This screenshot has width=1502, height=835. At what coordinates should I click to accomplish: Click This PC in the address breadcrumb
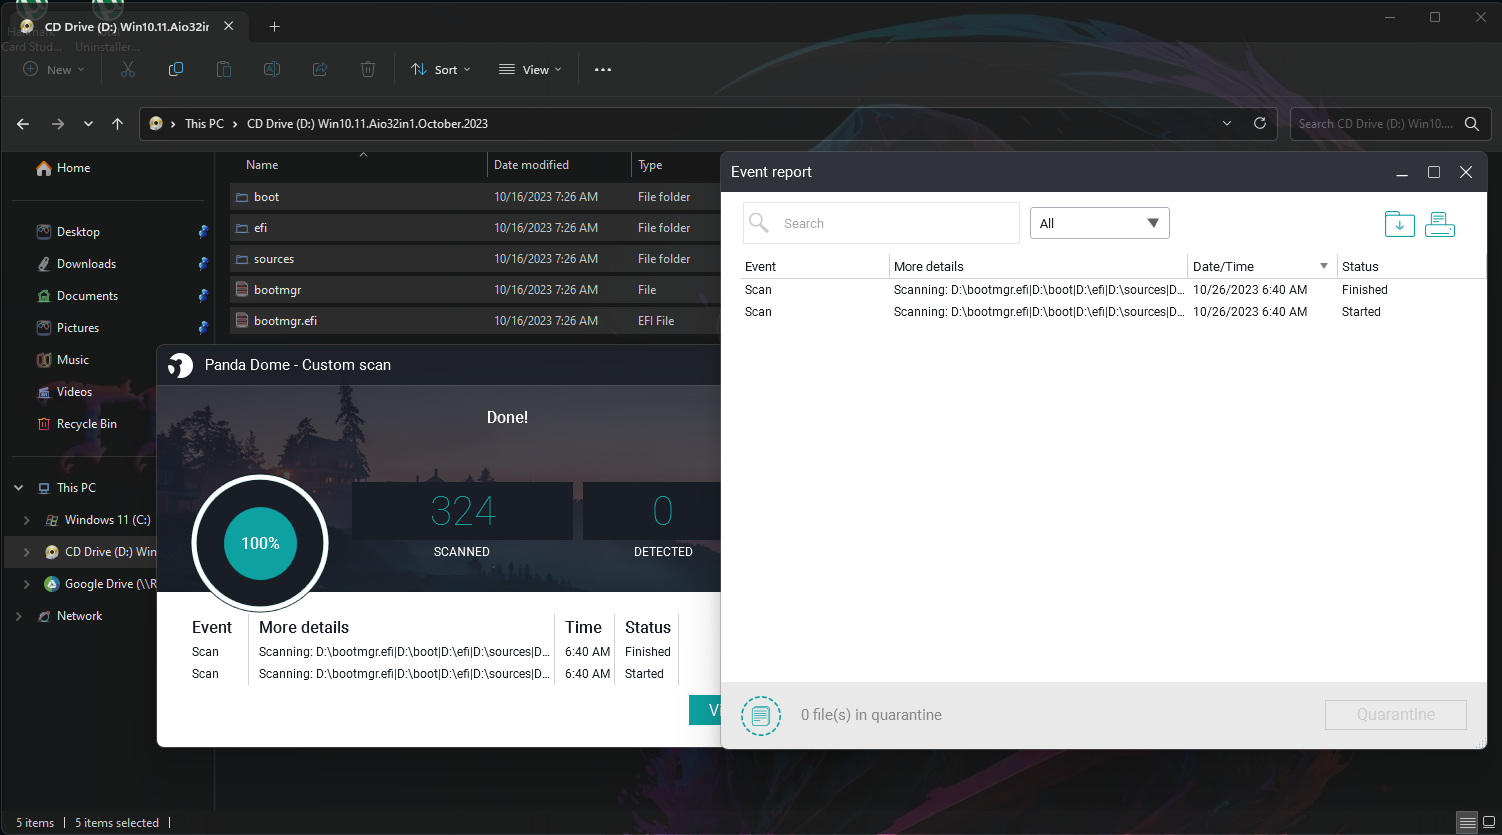tap(204, 124)
